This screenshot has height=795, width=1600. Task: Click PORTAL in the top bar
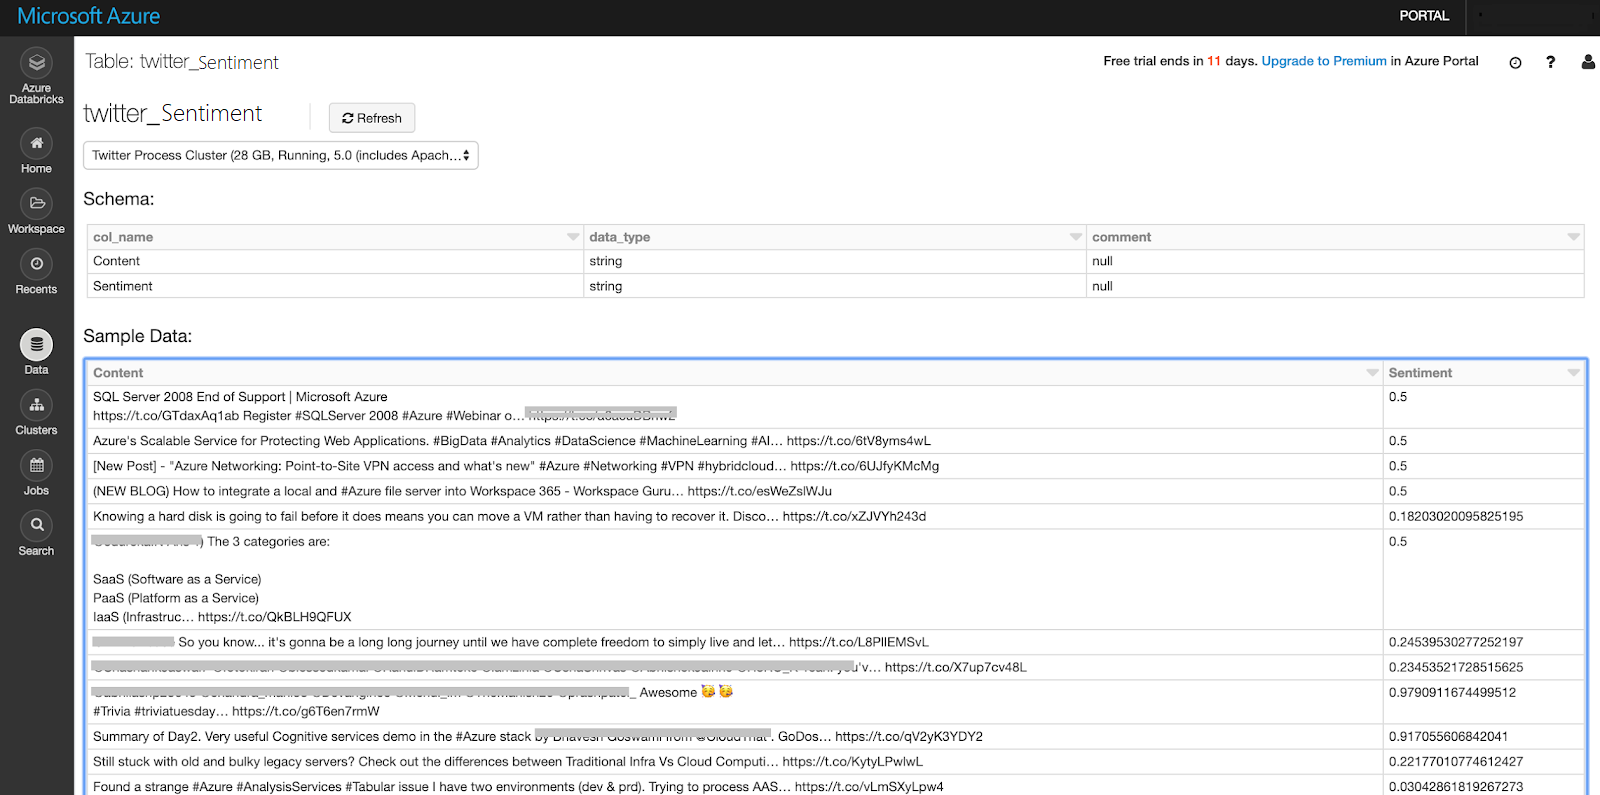pos(1424,16)
